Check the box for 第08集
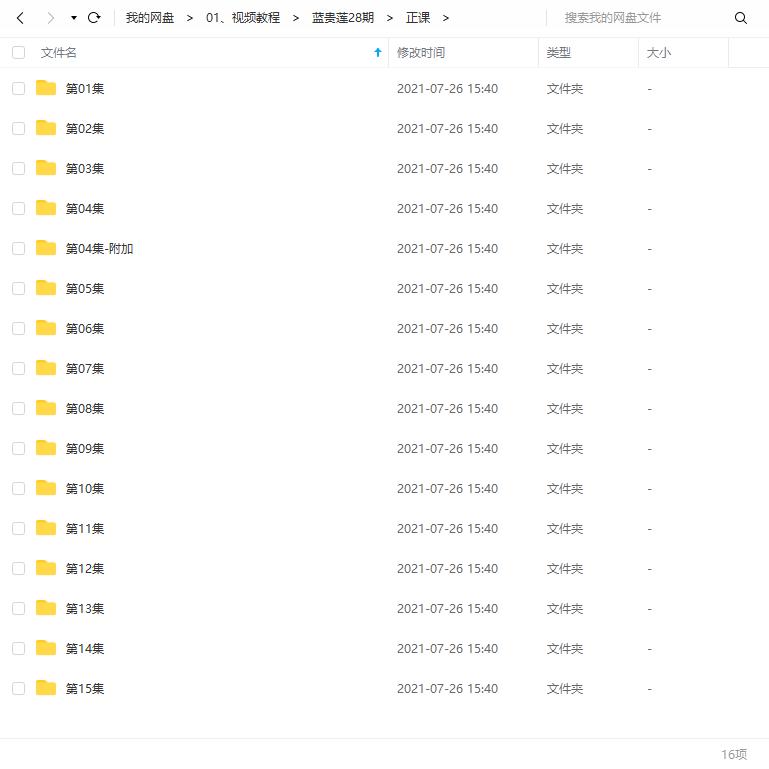 19,409
